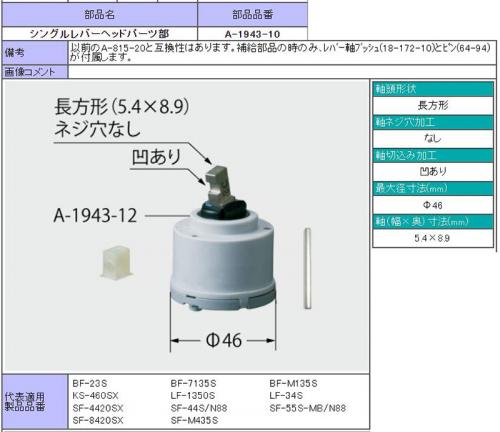Select model SF-M435S
500x432 pixels.
pyautogui.click(x=194, y=420)
